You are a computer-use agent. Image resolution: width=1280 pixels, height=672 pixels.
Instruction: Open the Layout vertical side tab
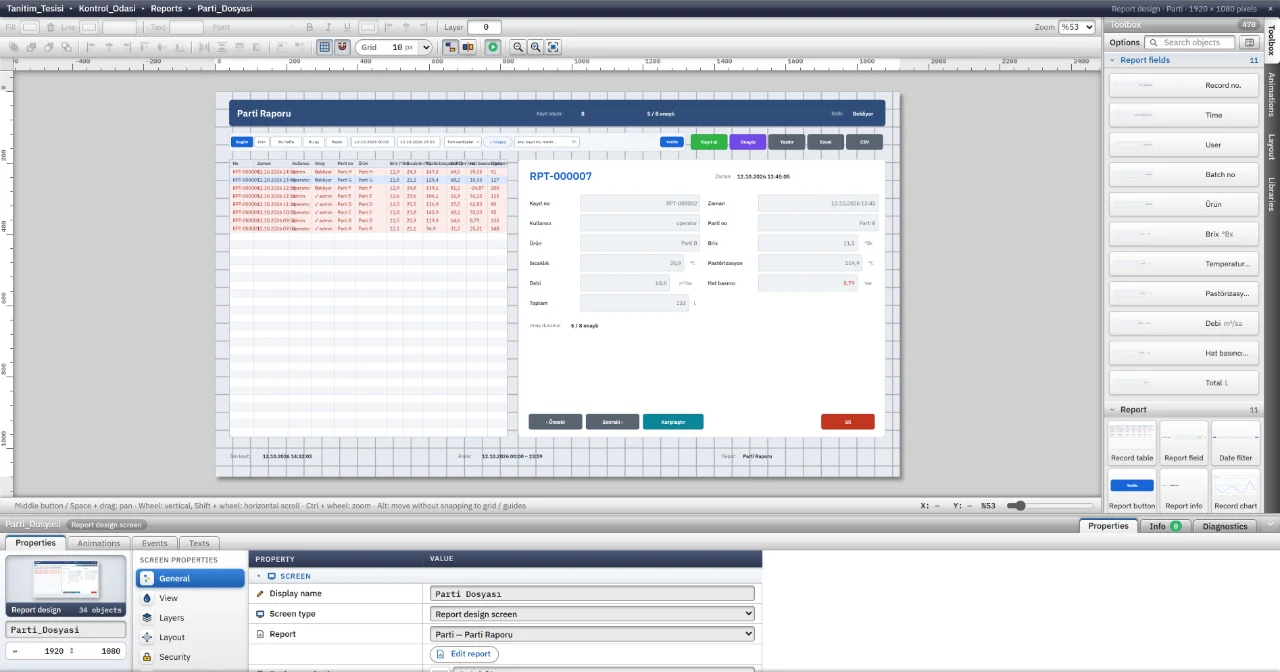[1272, 147]
